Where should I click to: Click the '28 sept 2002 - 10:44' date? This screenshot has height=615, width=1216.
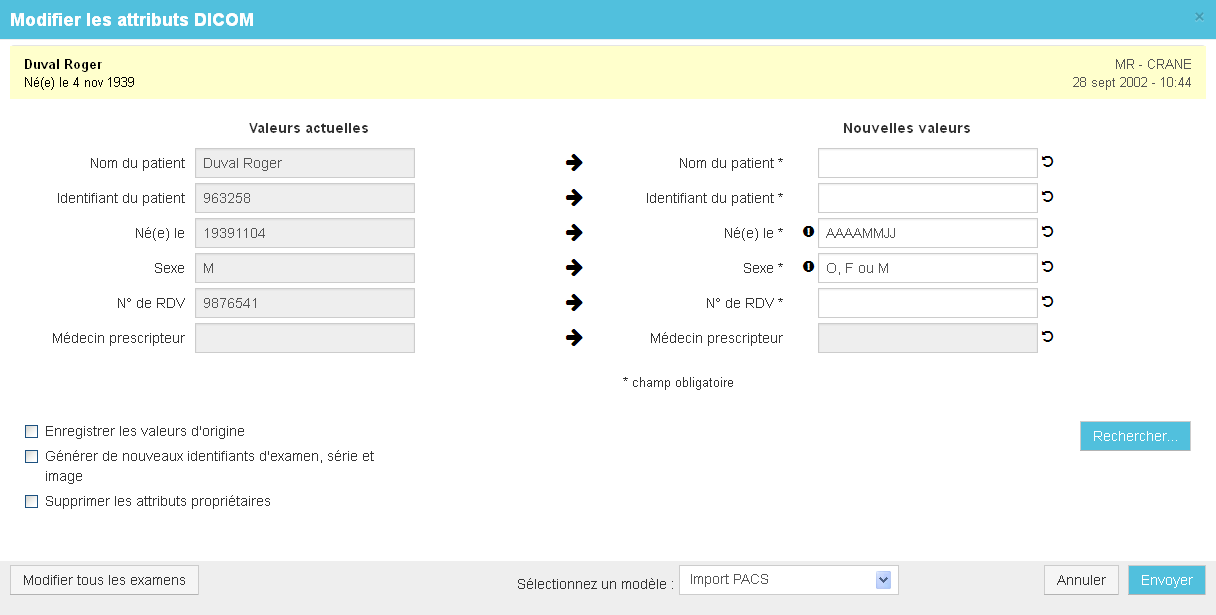click(x=1131, y=83)
